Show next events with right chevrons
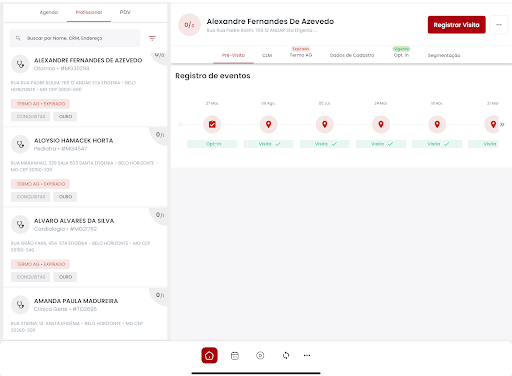 pyautogui.click(x=502, y=124)
